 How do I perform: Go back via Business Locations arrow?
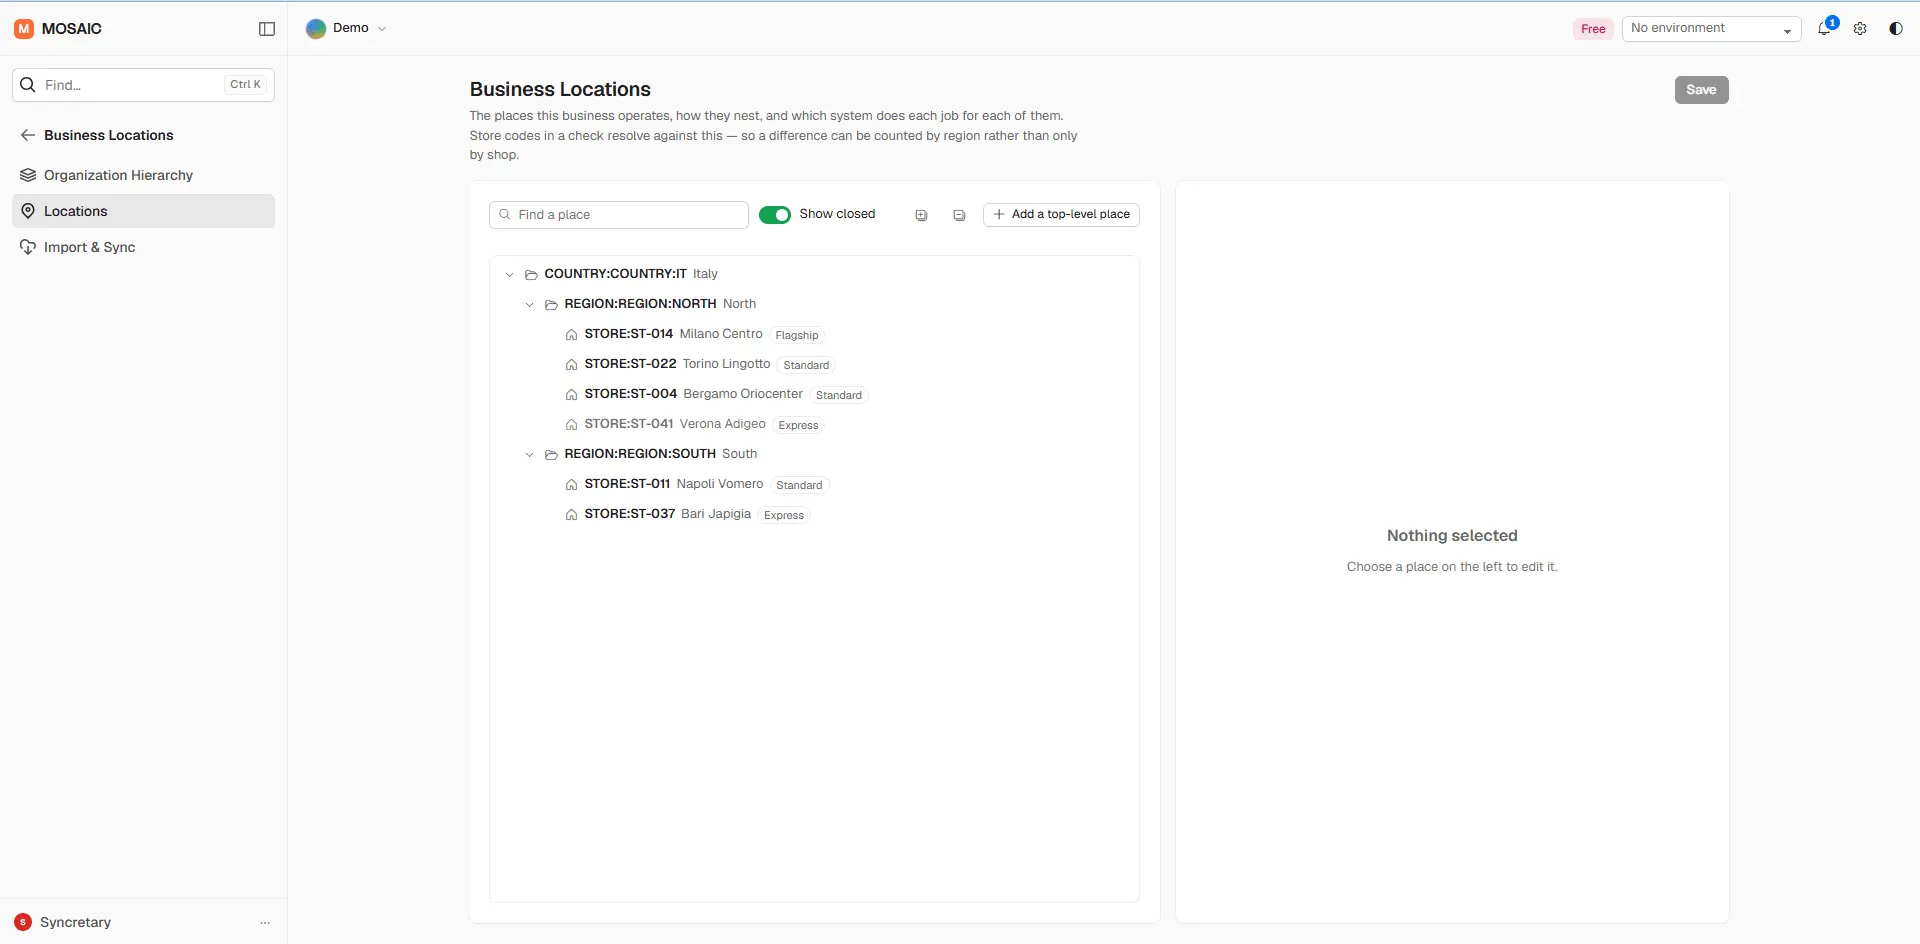(x=28, y=135)
